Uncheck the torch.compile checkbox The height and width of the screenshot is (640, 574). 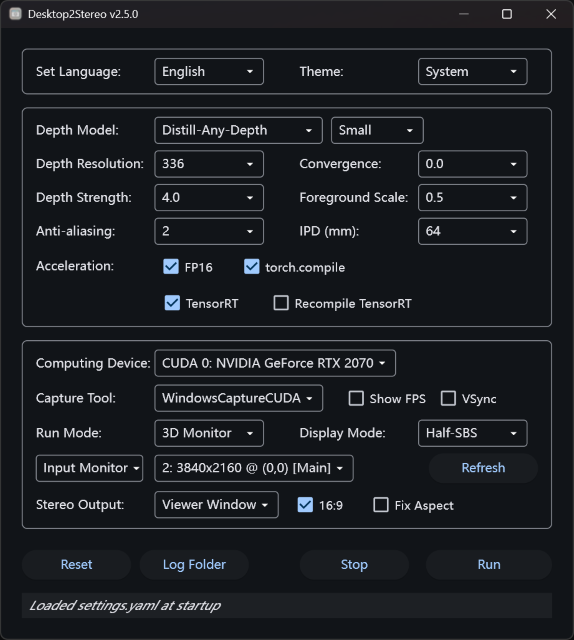tap(251, 267)
